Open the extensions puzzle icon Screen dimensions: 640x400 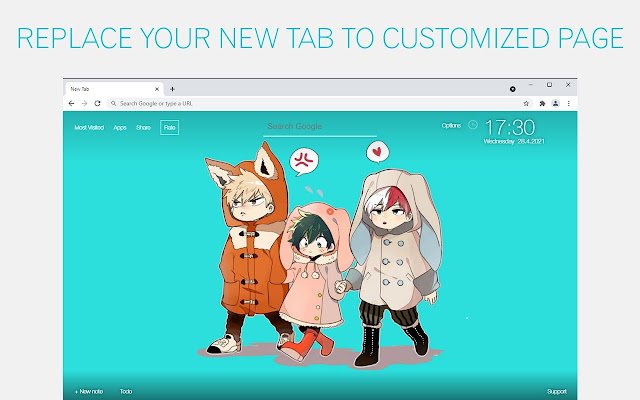(542, 104)
